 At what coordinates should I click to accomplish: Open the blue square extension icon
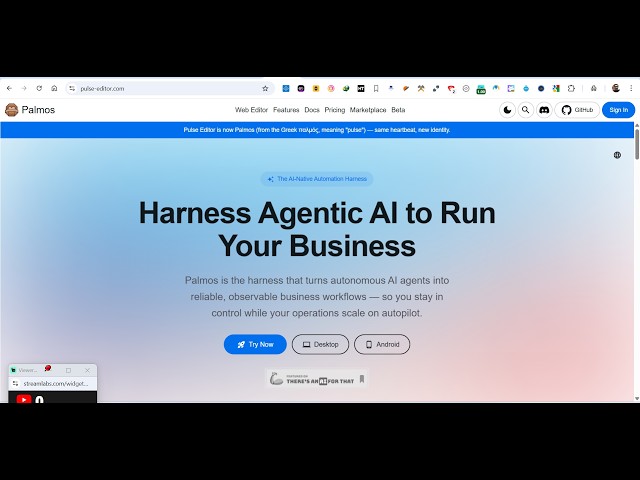(286, 89)
